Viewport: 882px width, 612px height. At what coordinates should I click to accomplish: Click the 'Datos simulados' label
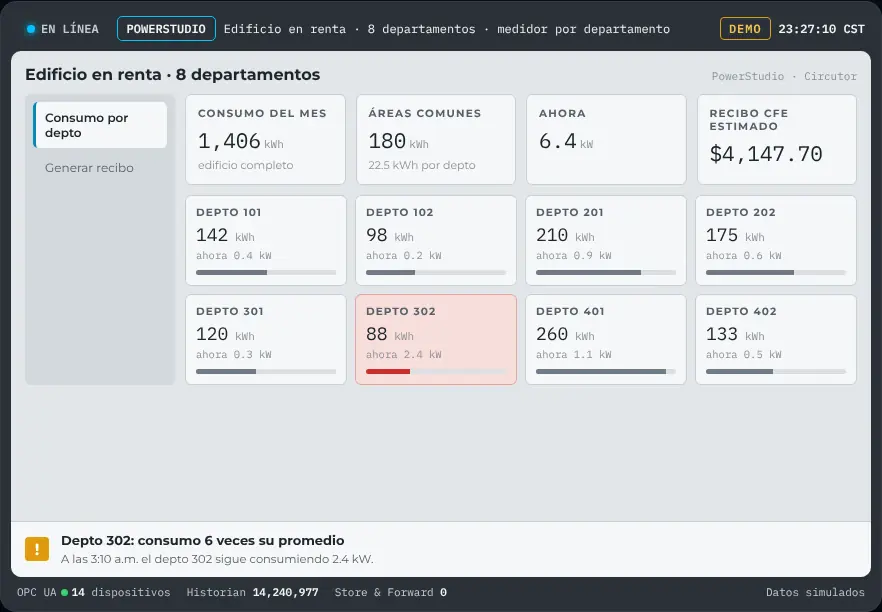click(x=815, y=592)
